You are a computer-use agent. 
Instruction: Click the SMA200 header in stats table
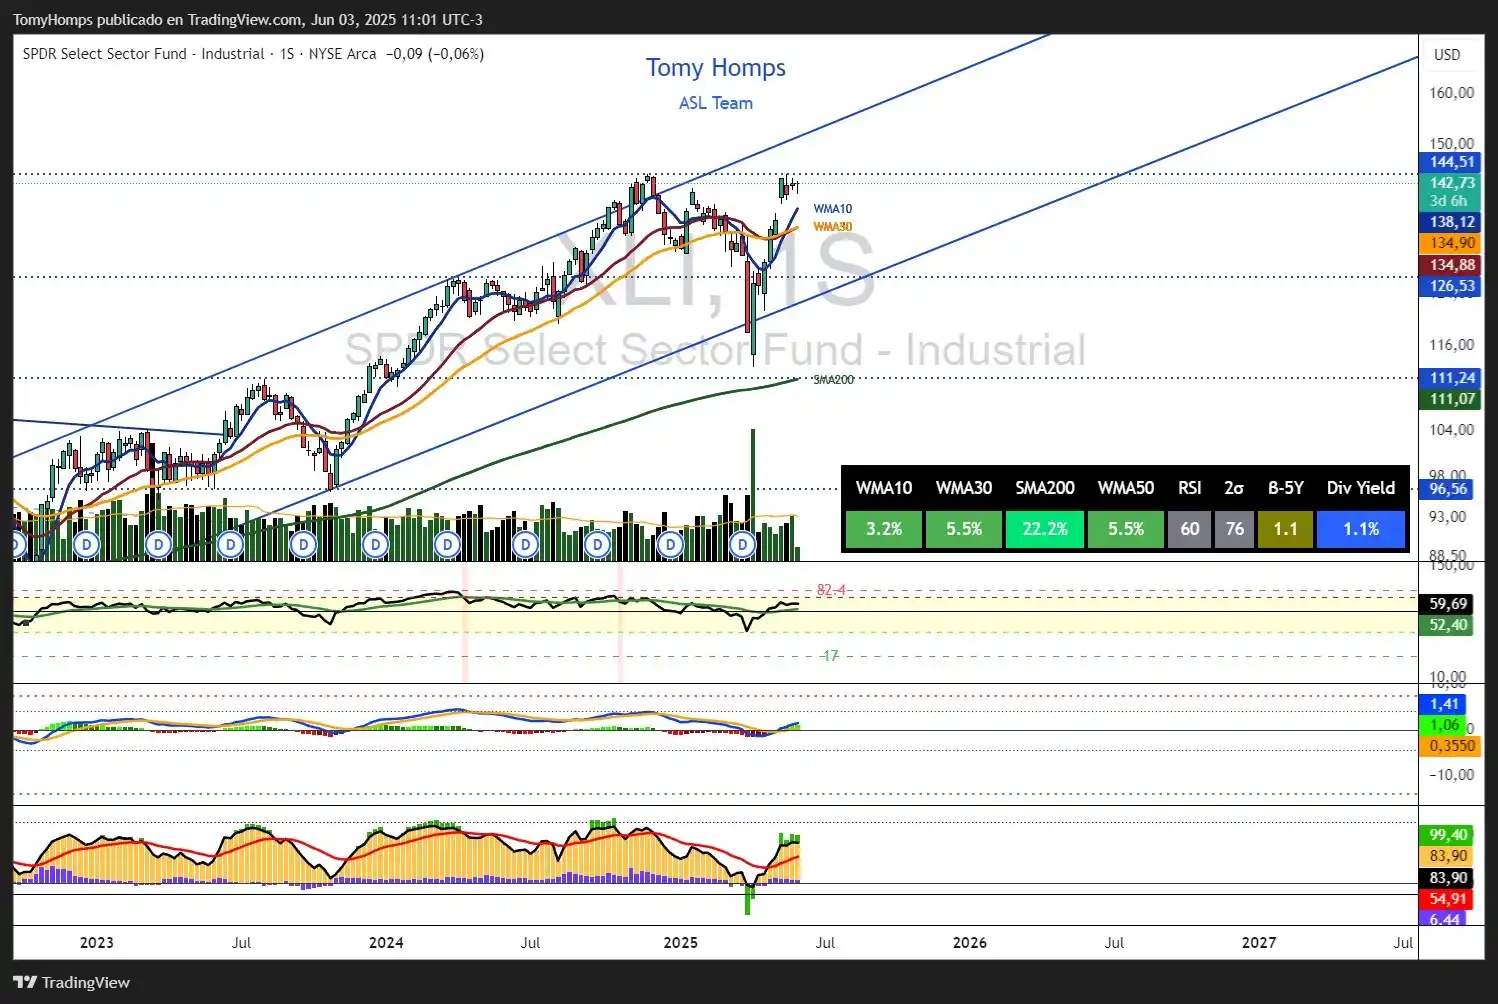click(1045, 488)
